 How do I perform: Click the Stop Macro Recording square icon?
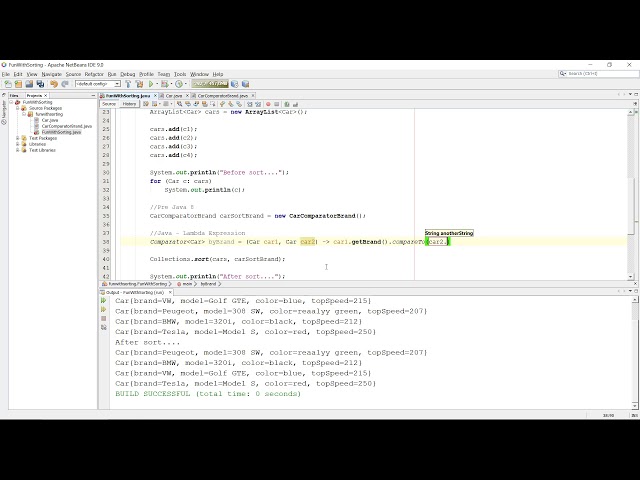(x=276, y=104)
